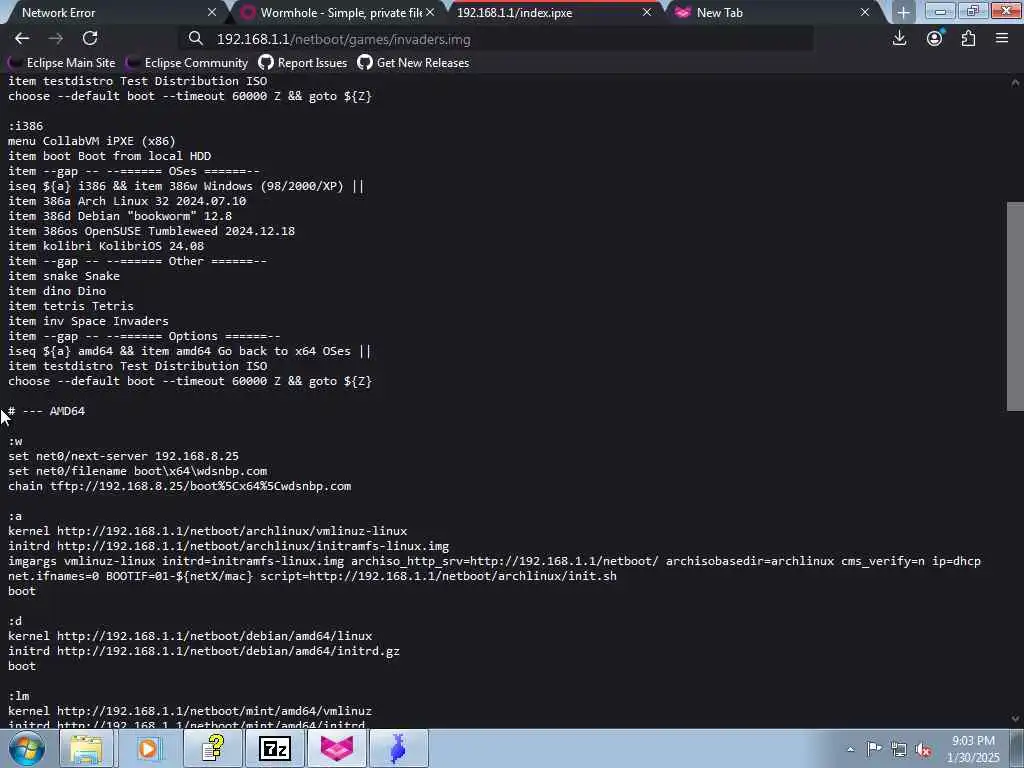
Task: Click the line 'item 386a Arch Linux 32 2024.07.10'
Action: (x=127, y=201)
